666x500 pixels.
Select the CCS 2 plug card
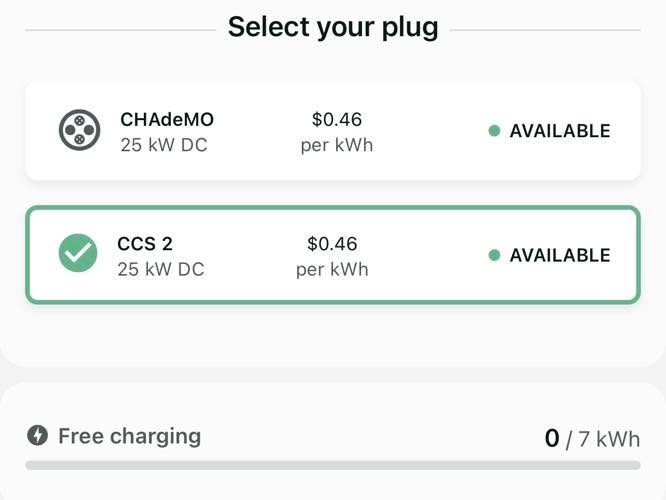[333, 255]
